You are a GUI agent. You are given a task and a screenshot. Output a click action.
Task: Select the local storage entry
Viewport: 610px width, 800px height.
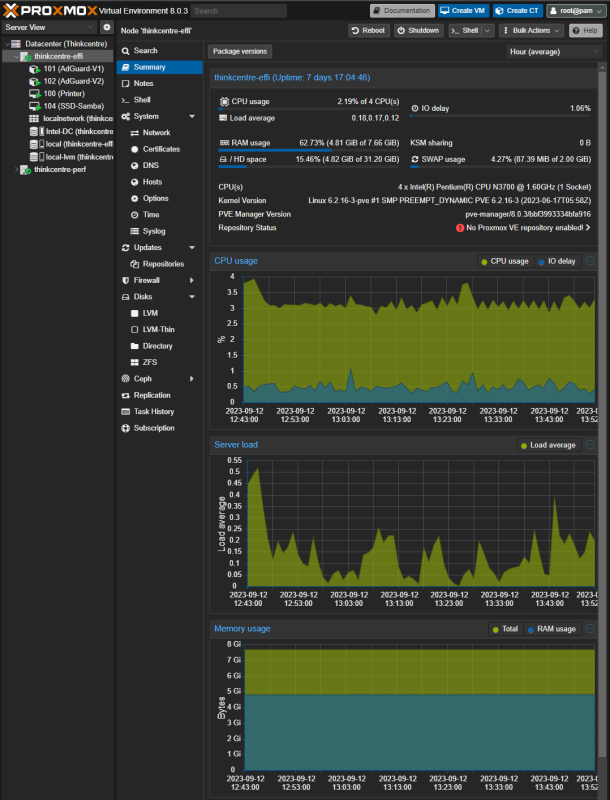pyautogui.click(x=71, y=144)
